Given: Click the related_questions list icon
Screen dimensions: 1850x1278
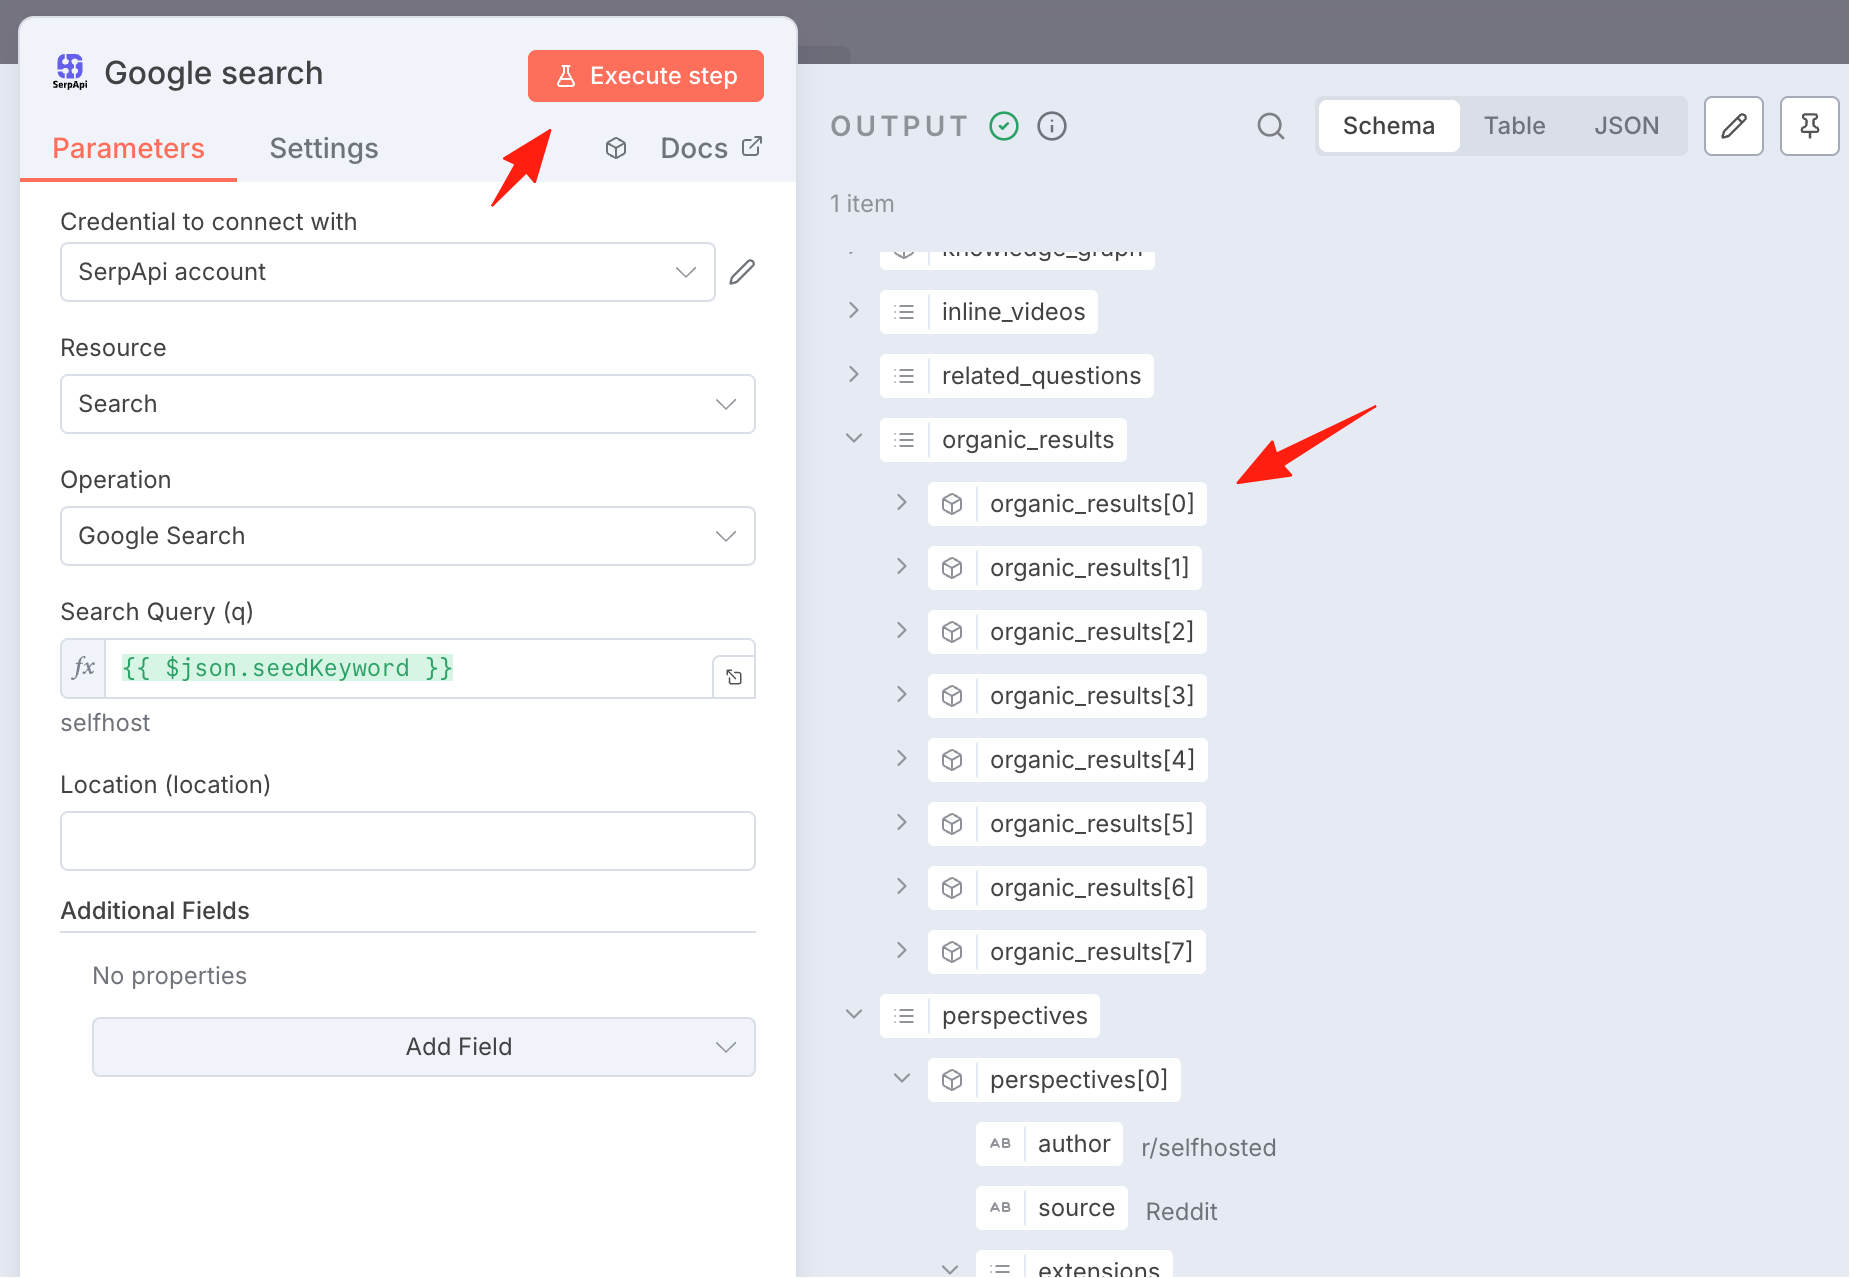Looking at the screenshot, I should [904, 376].
